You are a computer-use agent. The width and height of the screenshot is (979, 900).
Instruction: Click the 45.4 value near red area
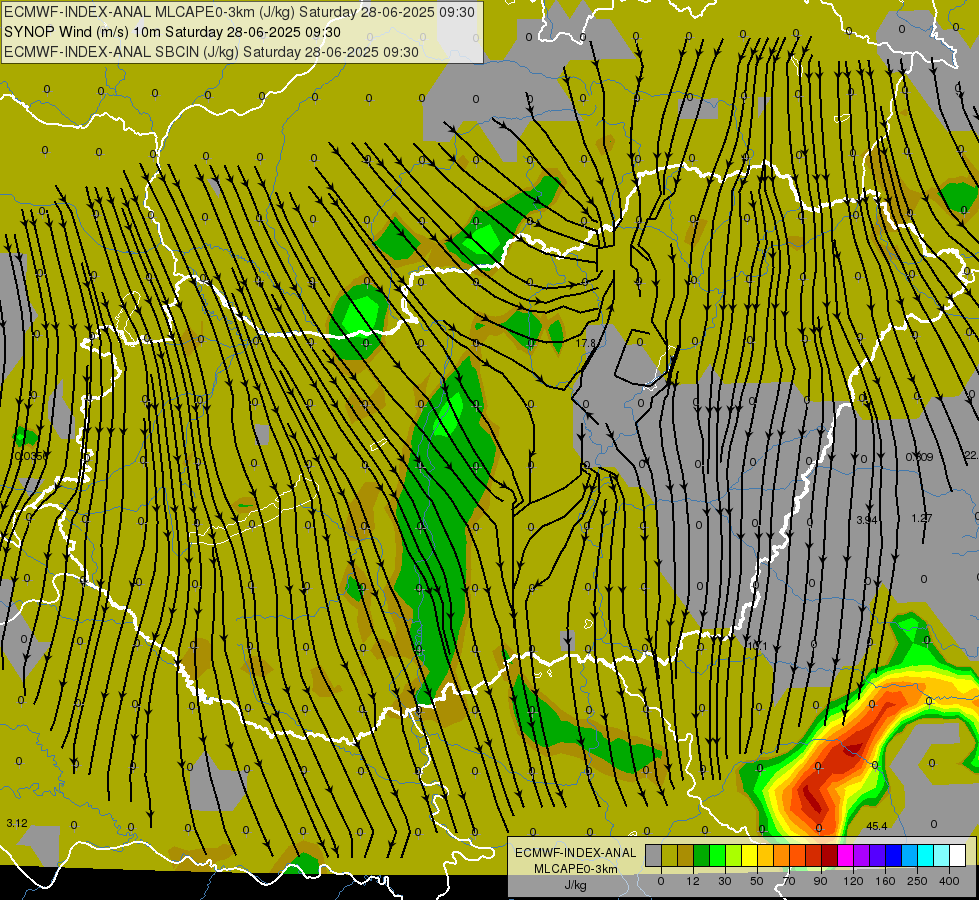tap(877, 826)
